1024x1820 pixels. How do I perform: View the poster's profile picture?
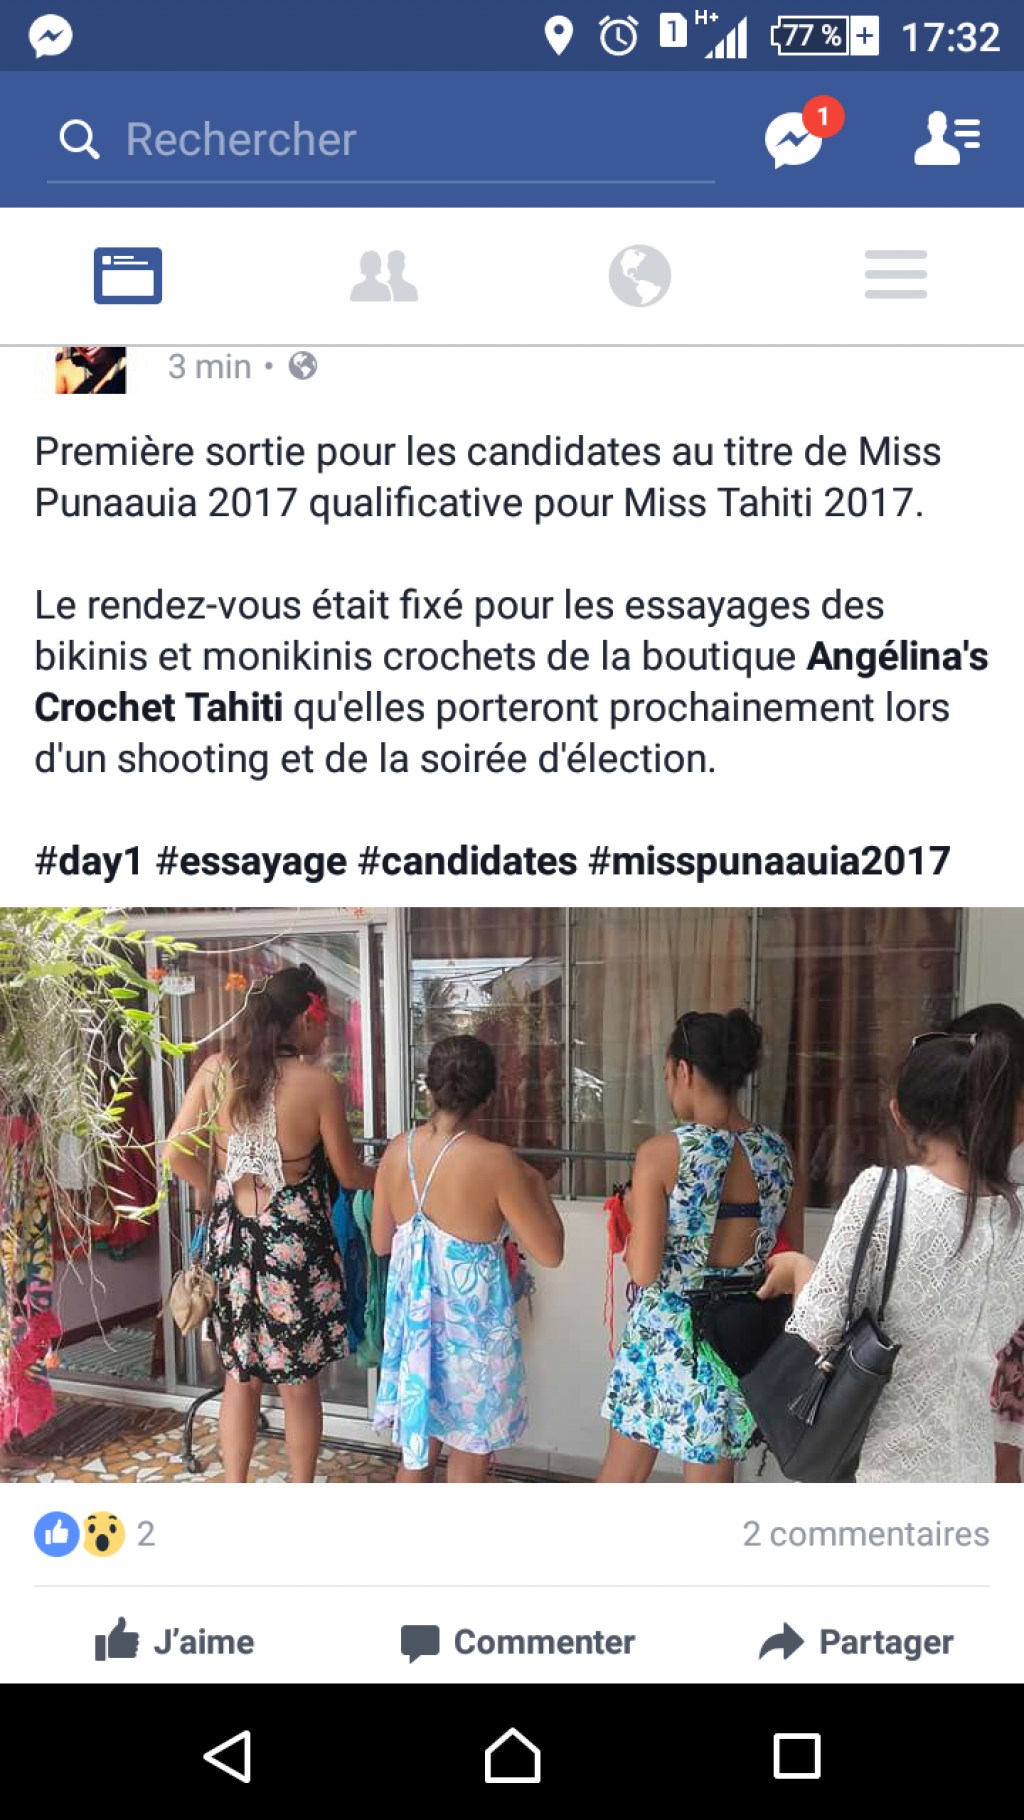91,370
